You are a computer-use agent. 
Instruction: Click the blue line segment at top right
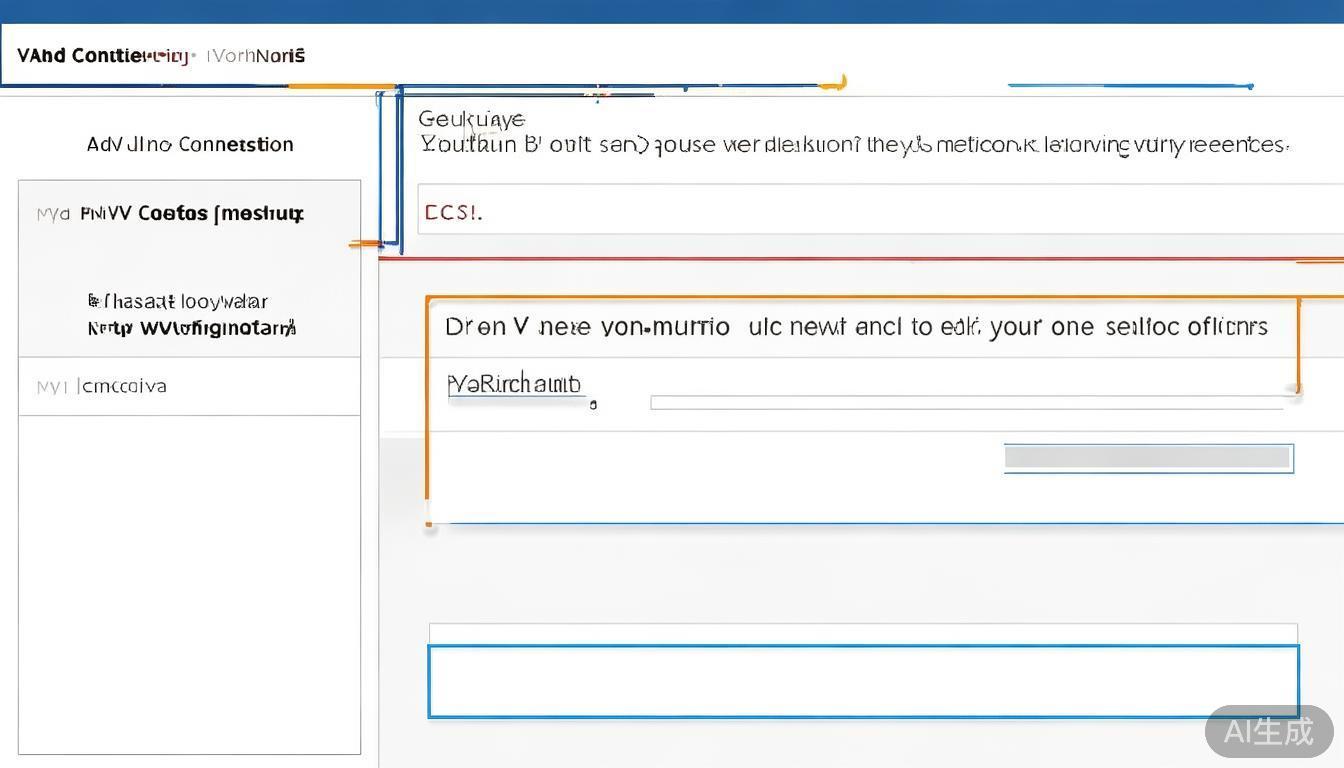(x=1130, y=86)
